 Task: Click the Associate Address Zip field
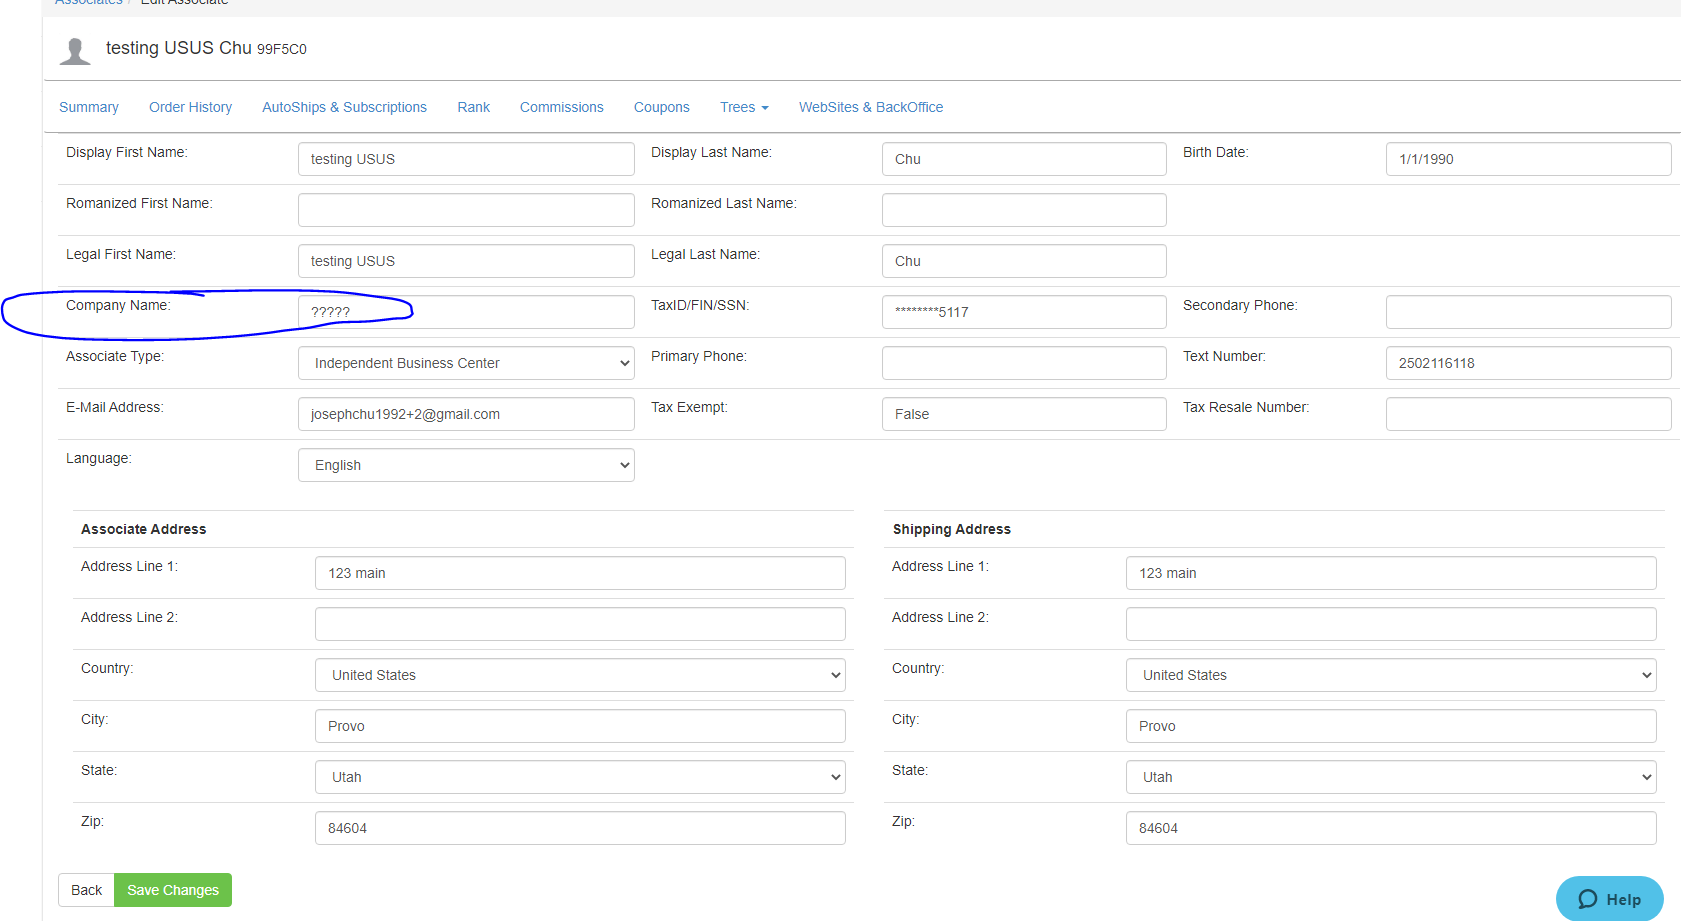click(x=580, y=828)
